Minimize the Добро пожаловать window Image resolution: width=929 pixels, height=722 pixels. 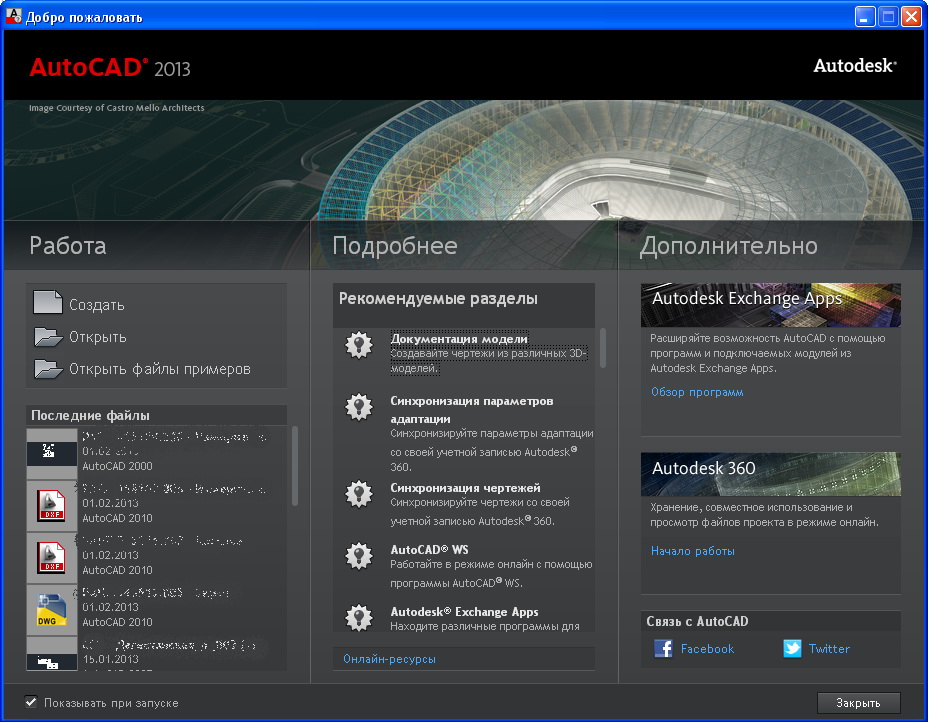click(865, 17)
